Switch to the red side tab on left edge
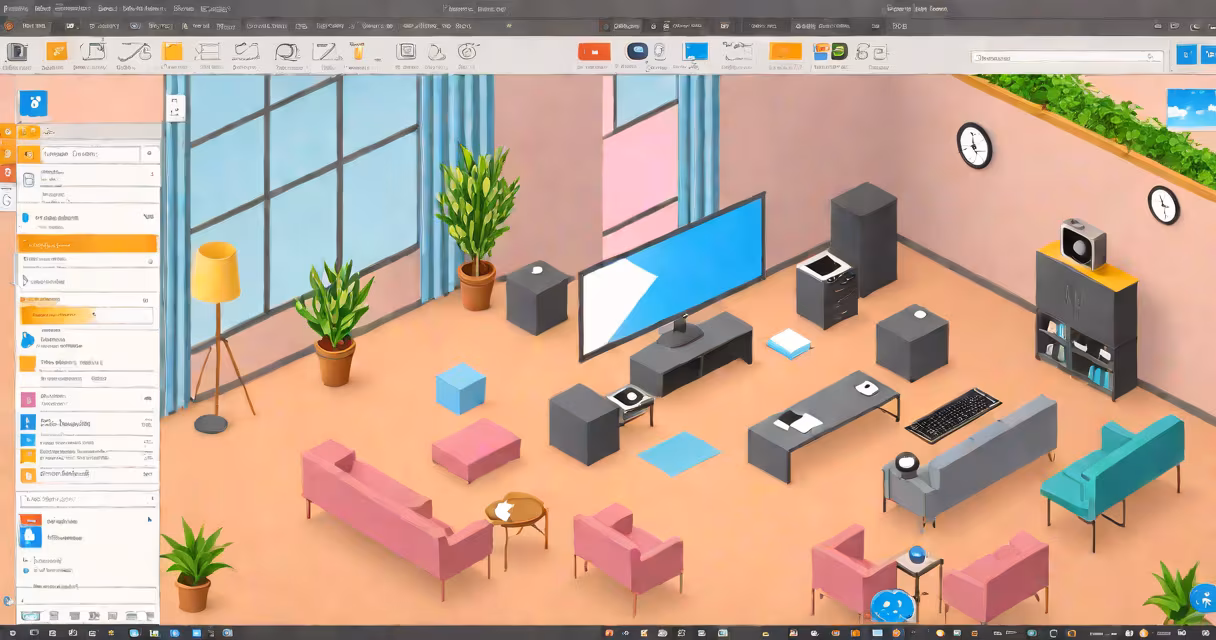The width and height of the screenshot is (1216, 640). 8,174
